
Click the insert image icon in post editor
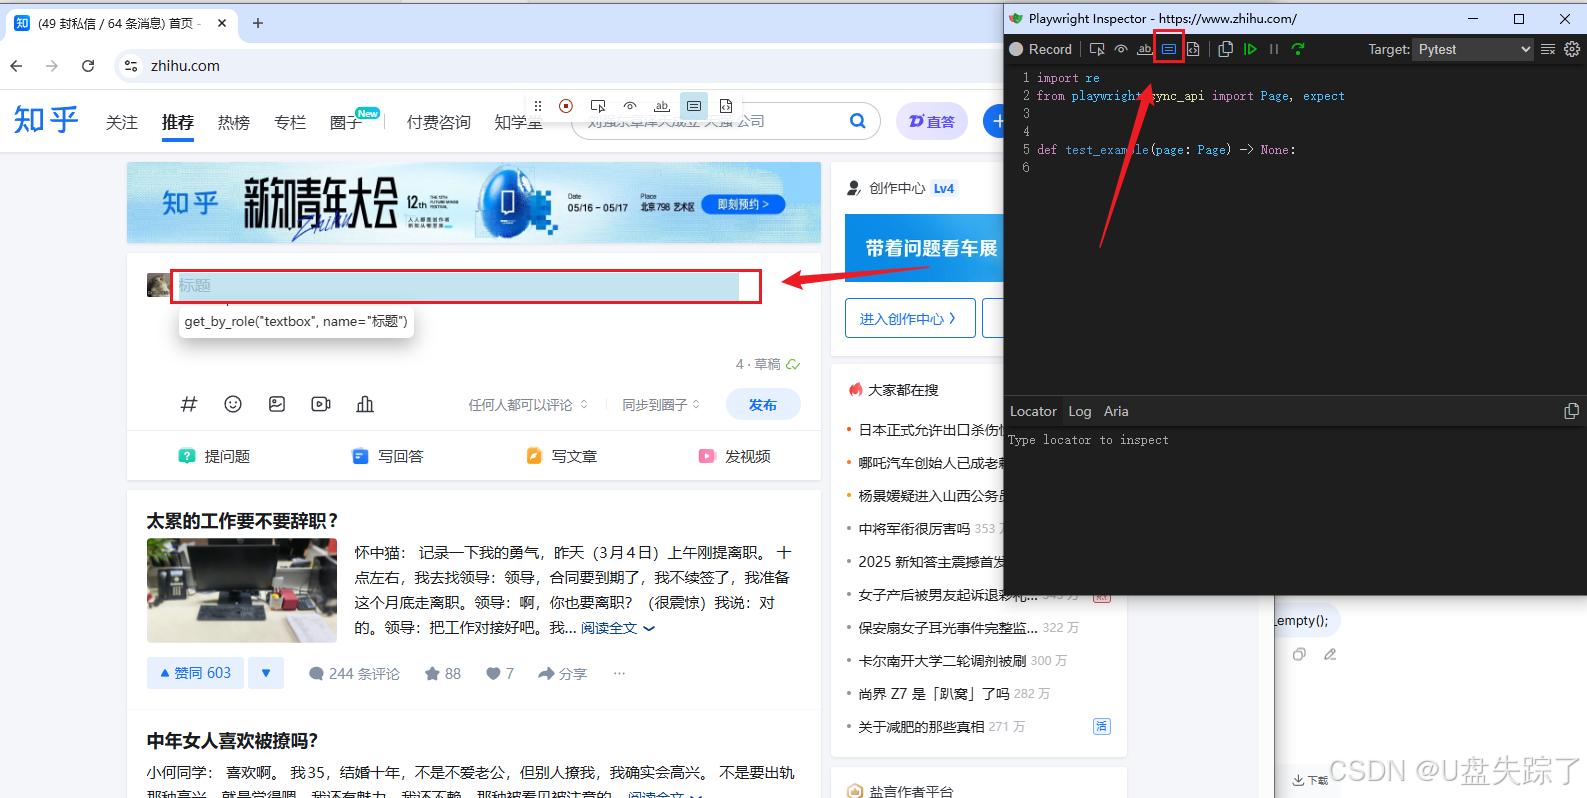[277, 404]
